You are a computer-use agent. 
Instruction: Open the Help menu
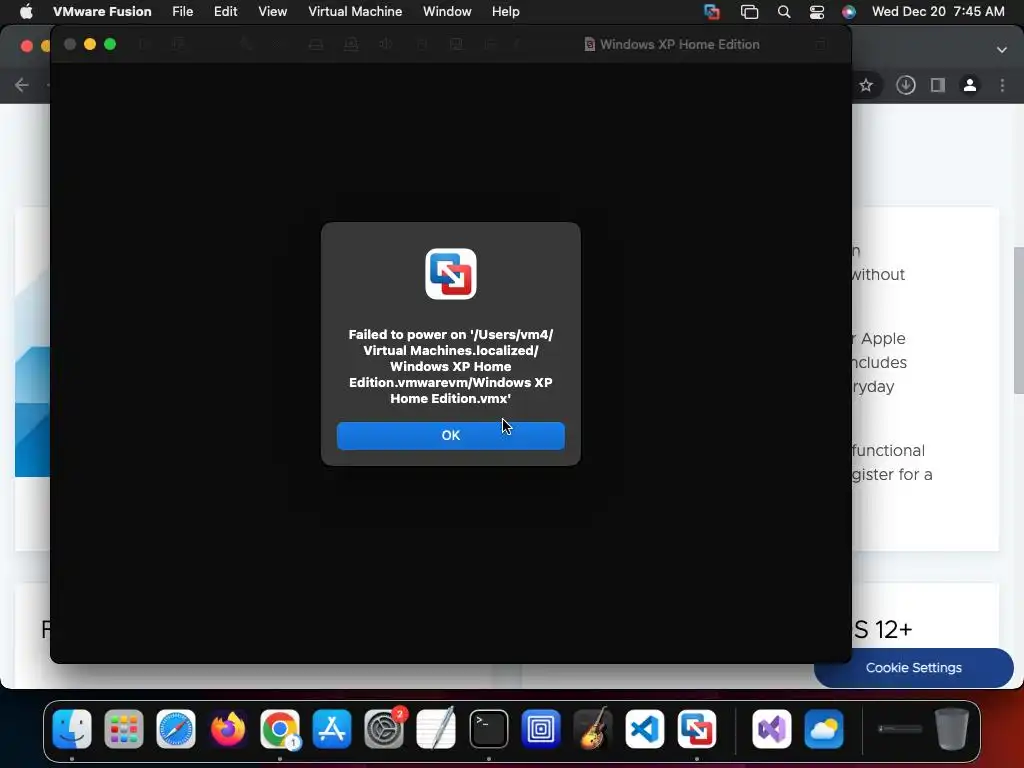(505, 11)
